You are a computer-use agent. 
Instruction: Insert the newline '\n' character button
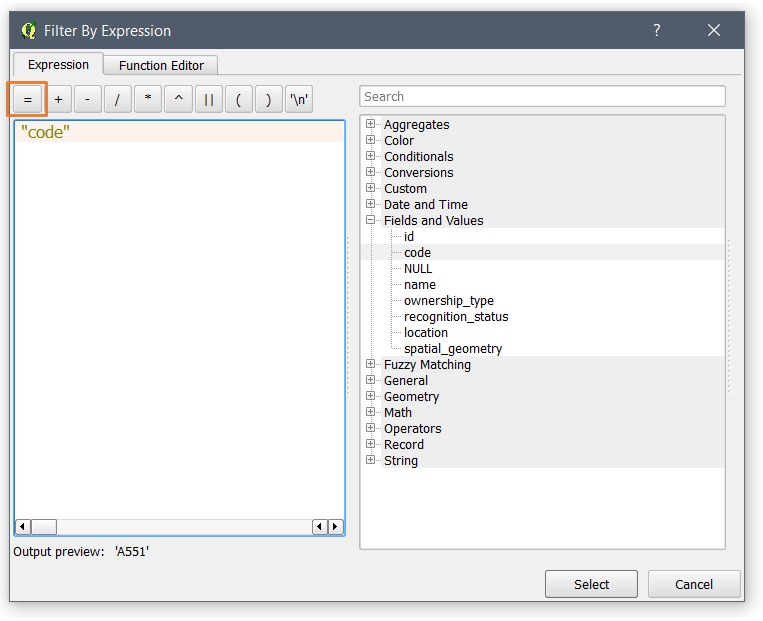(299, 99)
